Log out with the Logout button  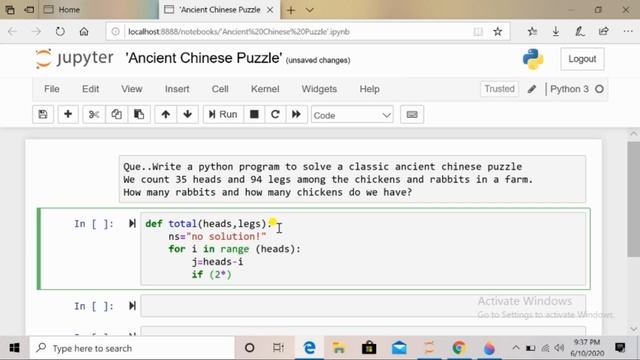tap(582, 59)
